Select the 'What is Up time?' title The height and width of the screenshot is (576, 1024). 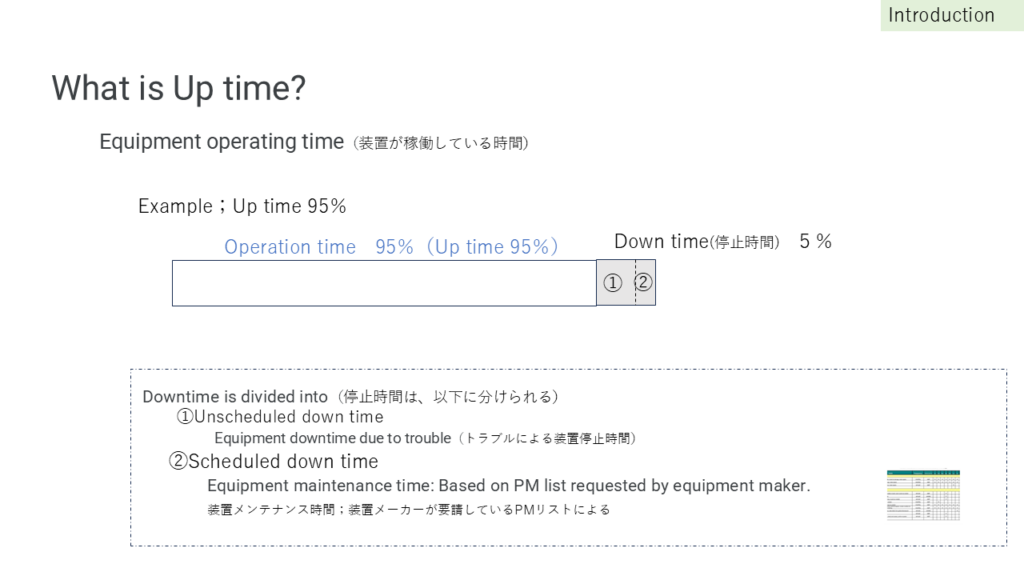[x=178, y=88]
